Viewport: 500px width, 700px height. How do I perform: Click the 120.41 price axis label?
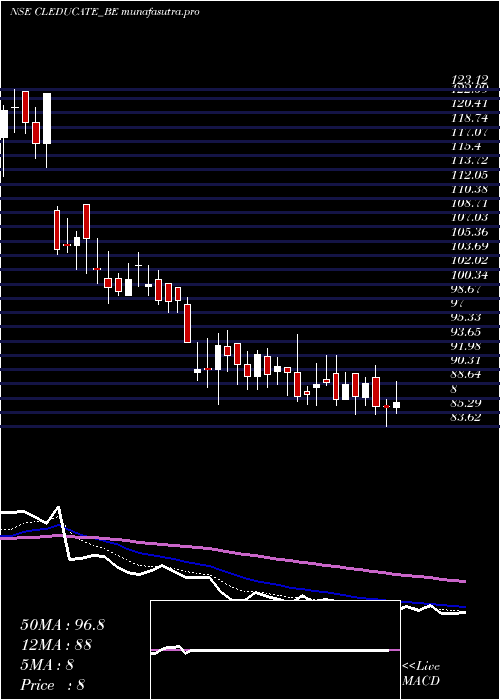coord(469,104)
